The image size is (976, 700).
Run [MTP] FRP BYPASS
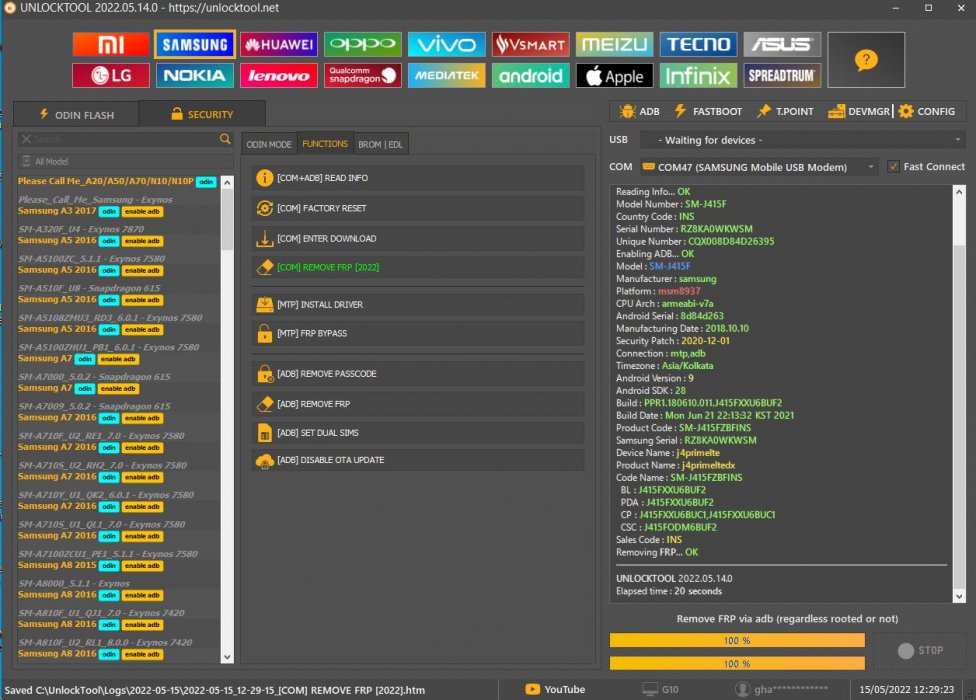(418, 334)
